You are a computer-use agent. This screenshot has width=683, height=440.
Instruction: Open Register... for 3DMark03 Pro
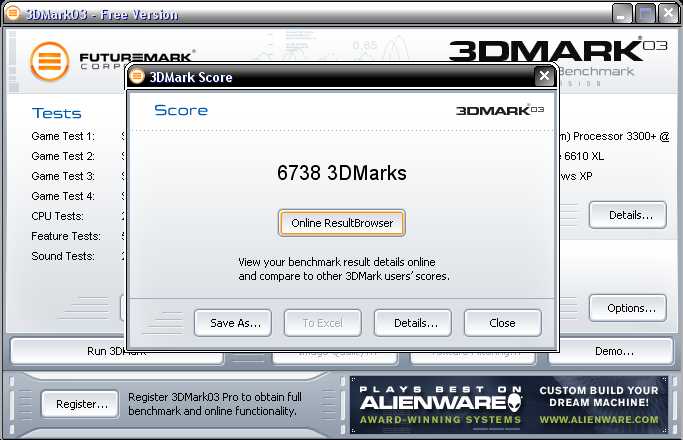point(80,404)
